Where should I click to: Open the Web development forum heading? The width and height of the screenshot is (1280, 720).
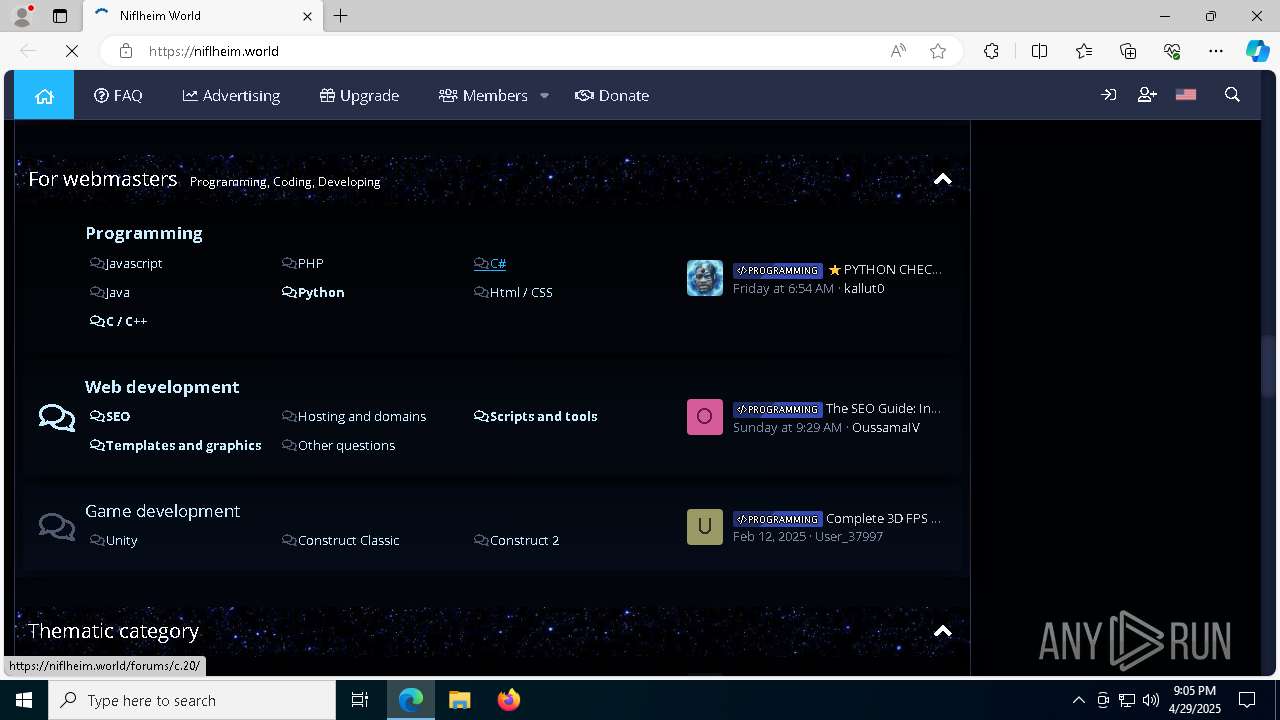click(162, 387)
